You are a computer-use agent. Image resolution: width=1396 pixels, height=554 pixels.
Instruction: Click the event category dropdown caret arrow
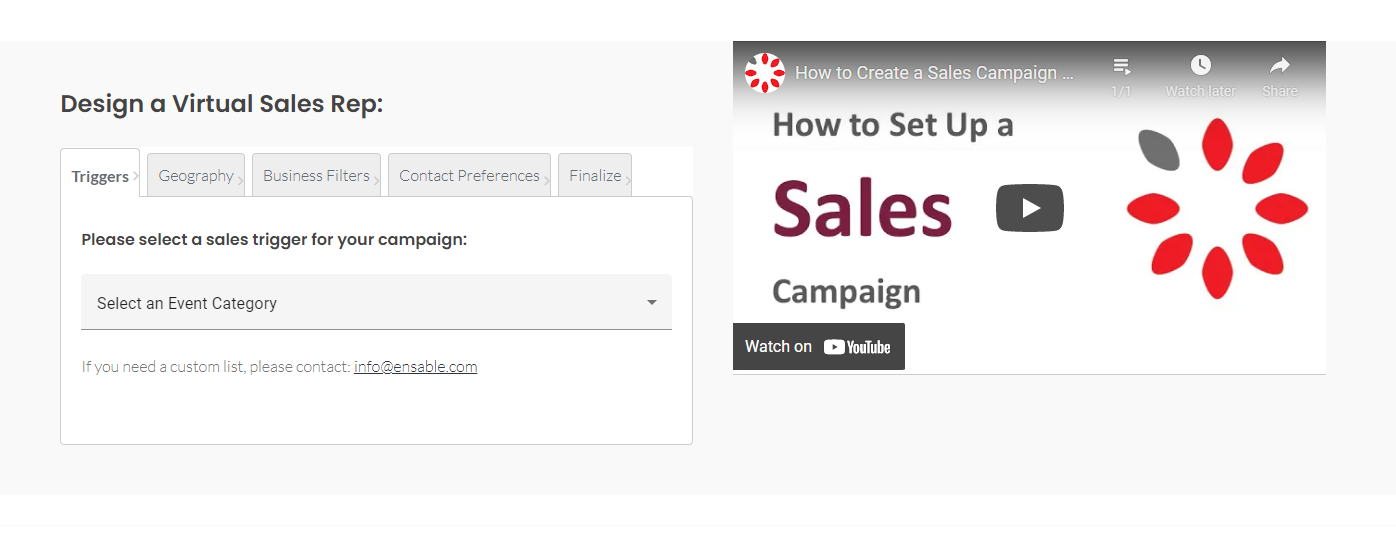(652, 303)
